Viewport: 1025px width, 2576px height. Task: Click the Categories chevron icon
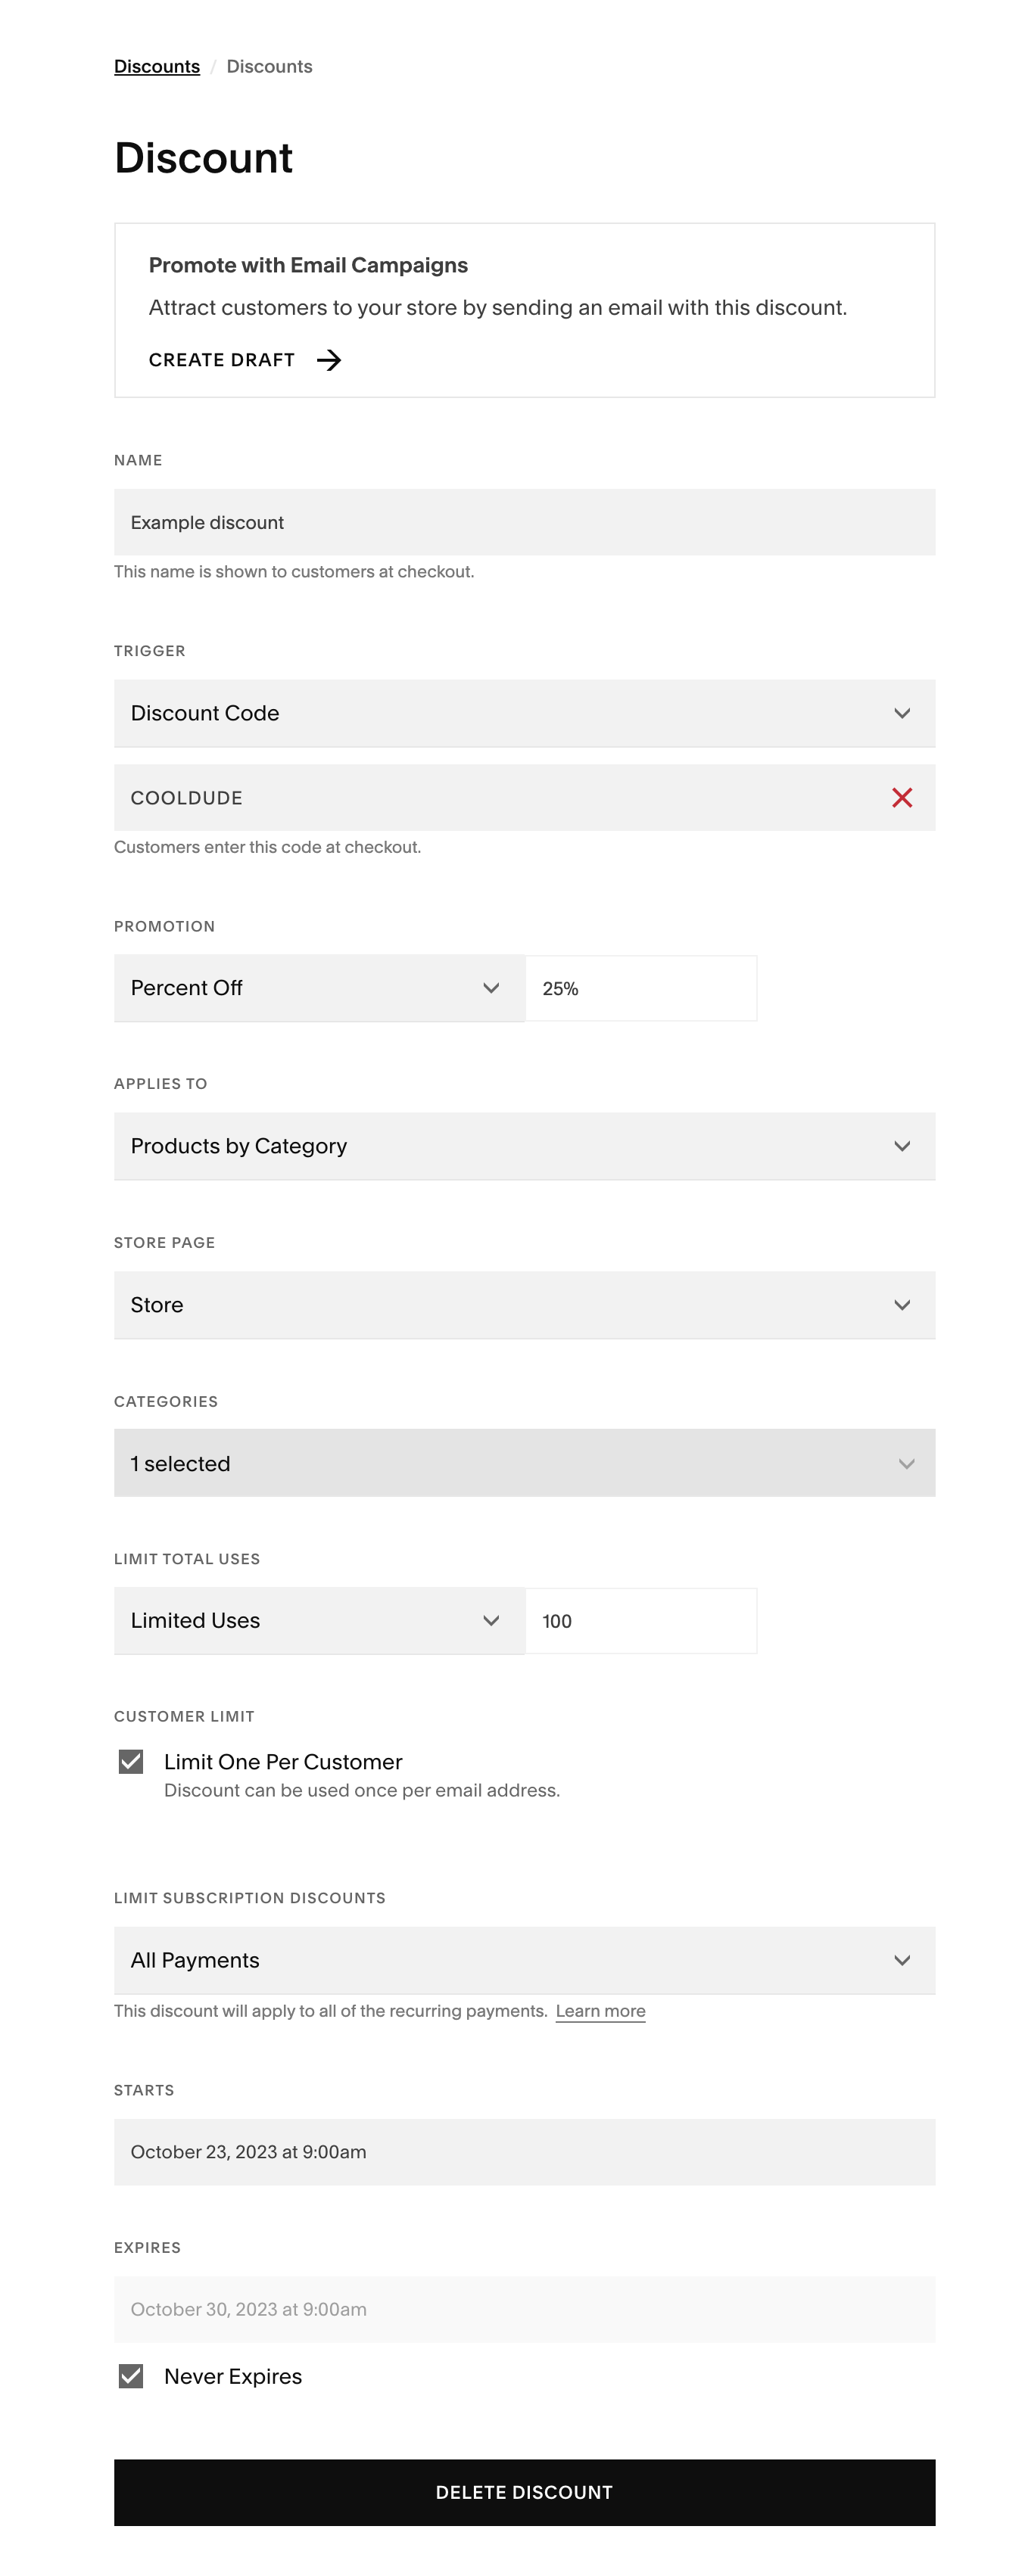[x=906, y=1464]
